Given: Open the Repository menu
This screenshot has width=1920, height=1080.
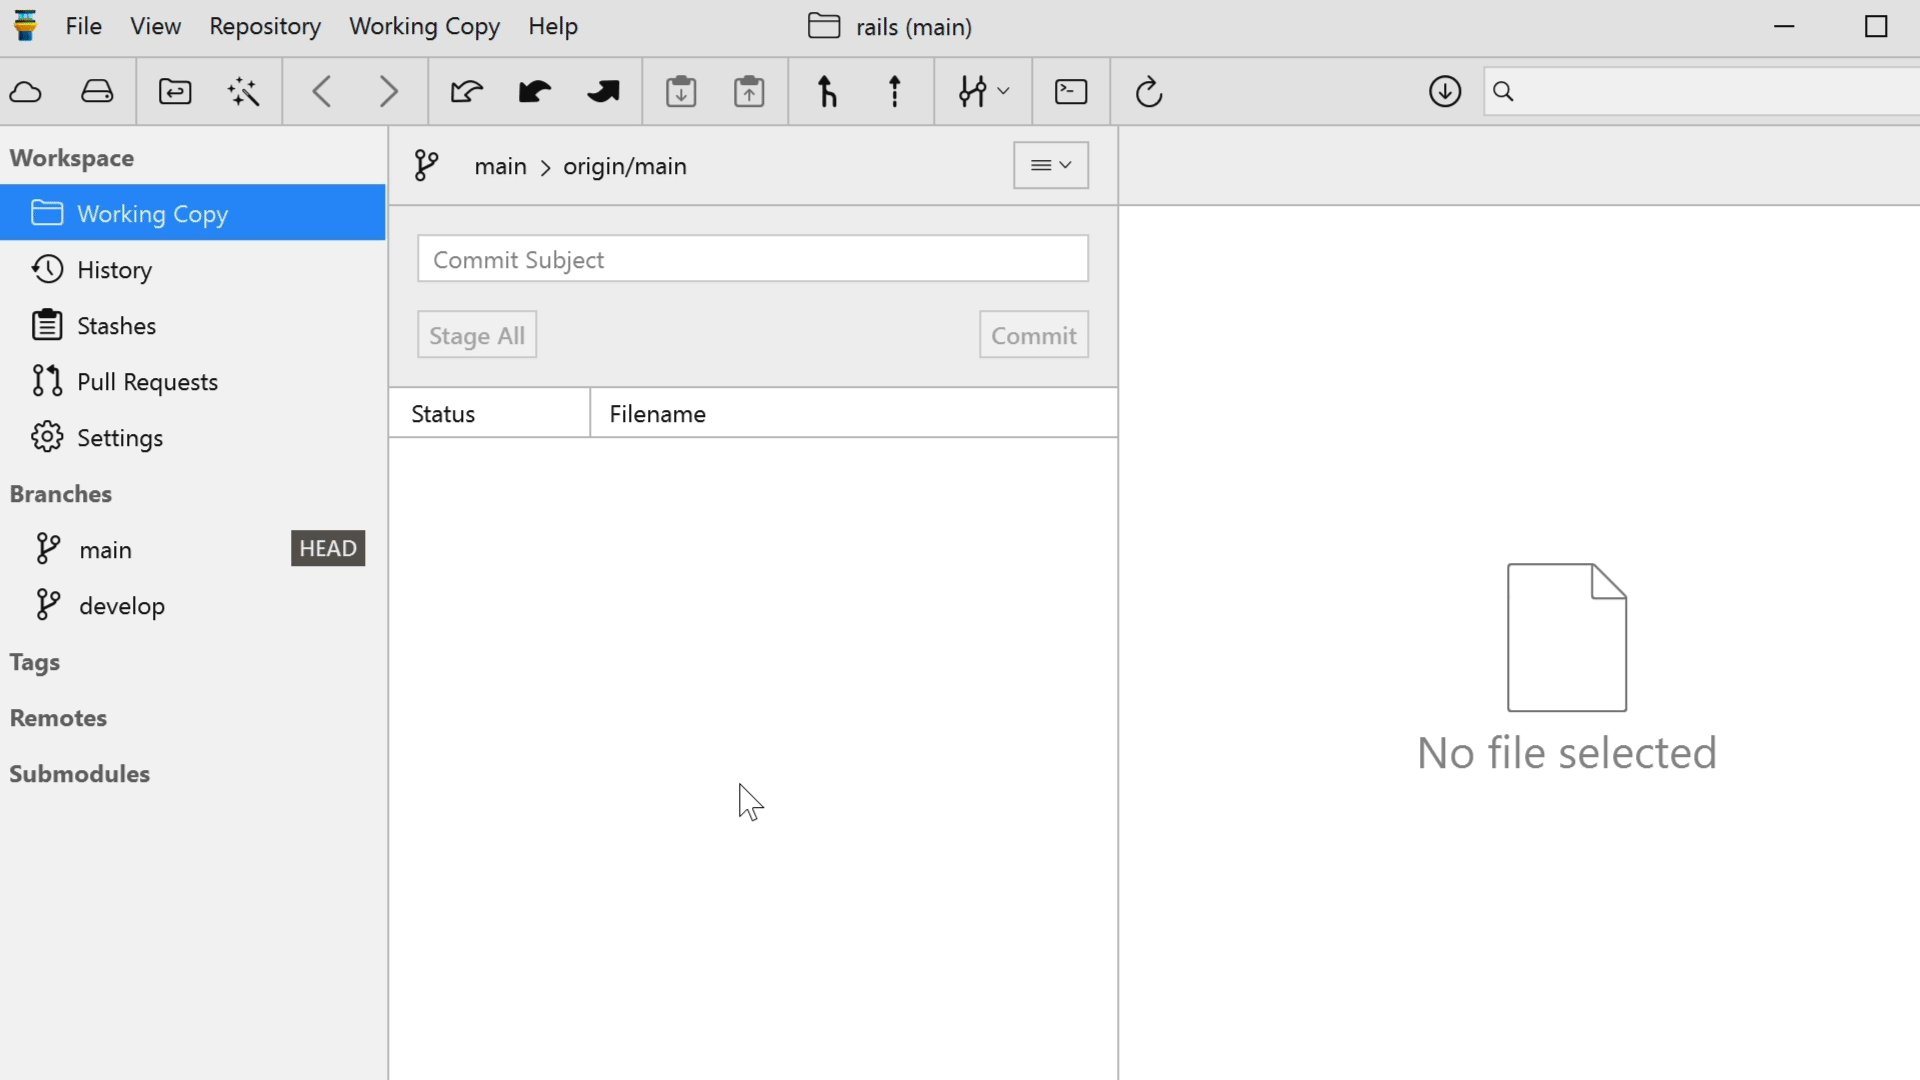Looking at the screenshot, I should [264, 27].
